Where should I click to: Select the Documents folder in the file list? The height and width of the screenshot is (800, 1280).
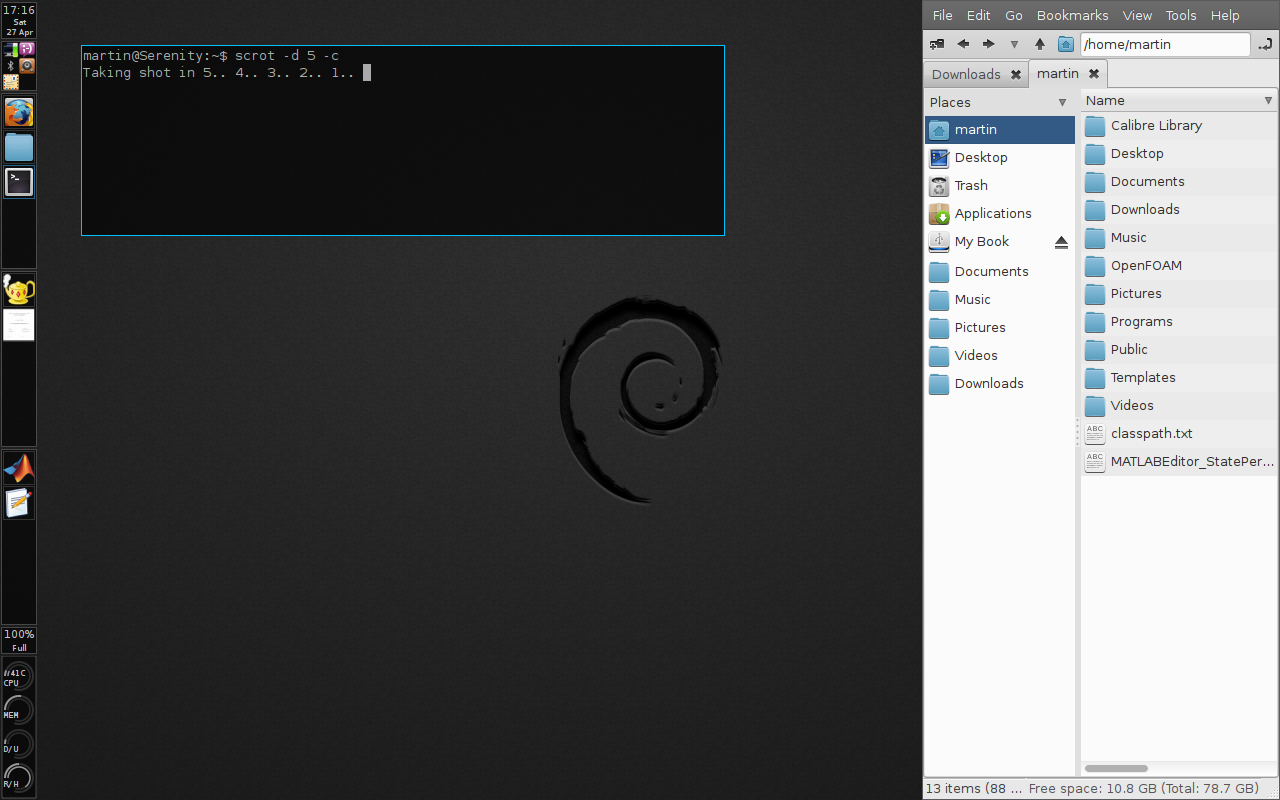tap(1179, 182)
